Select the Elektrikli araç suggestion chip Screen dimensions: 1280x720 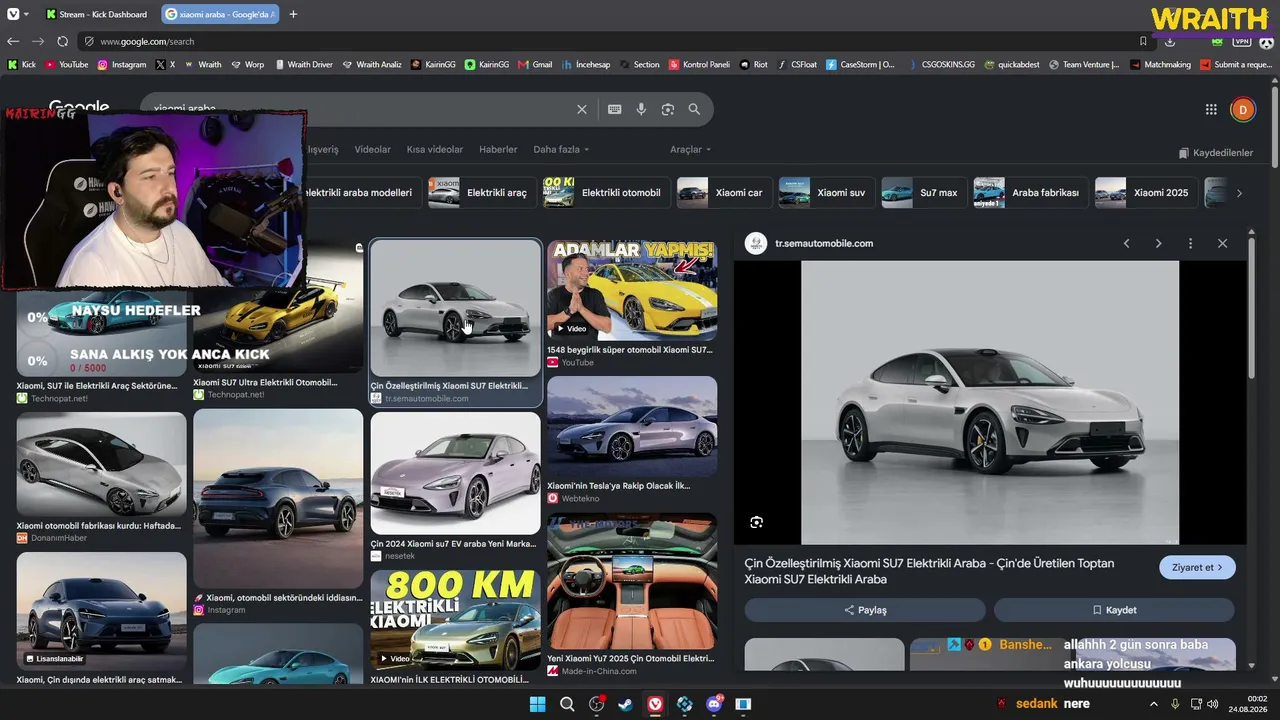pyautogui.click(x=482, y=193)
